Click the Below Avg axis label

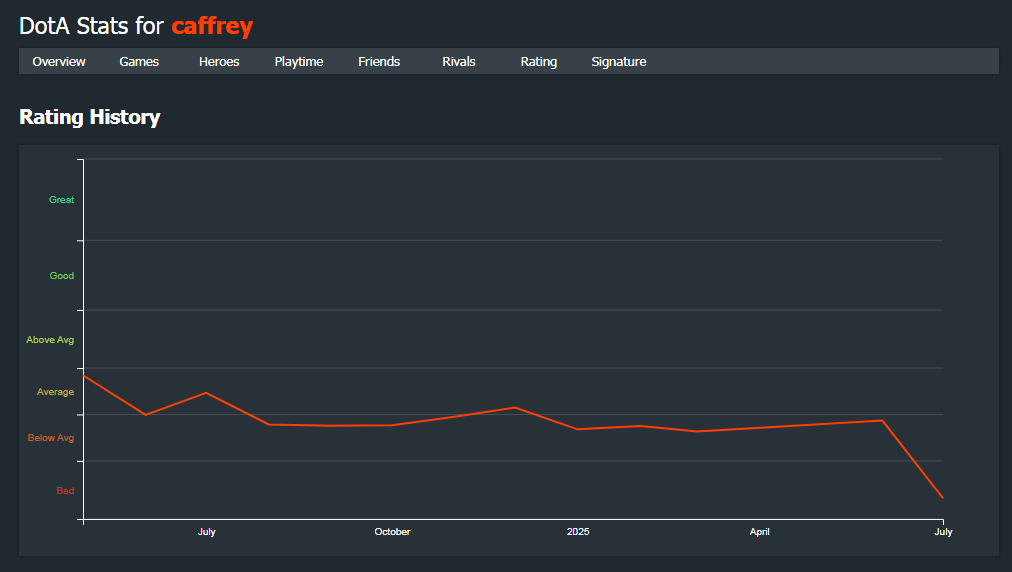point(50,438)
